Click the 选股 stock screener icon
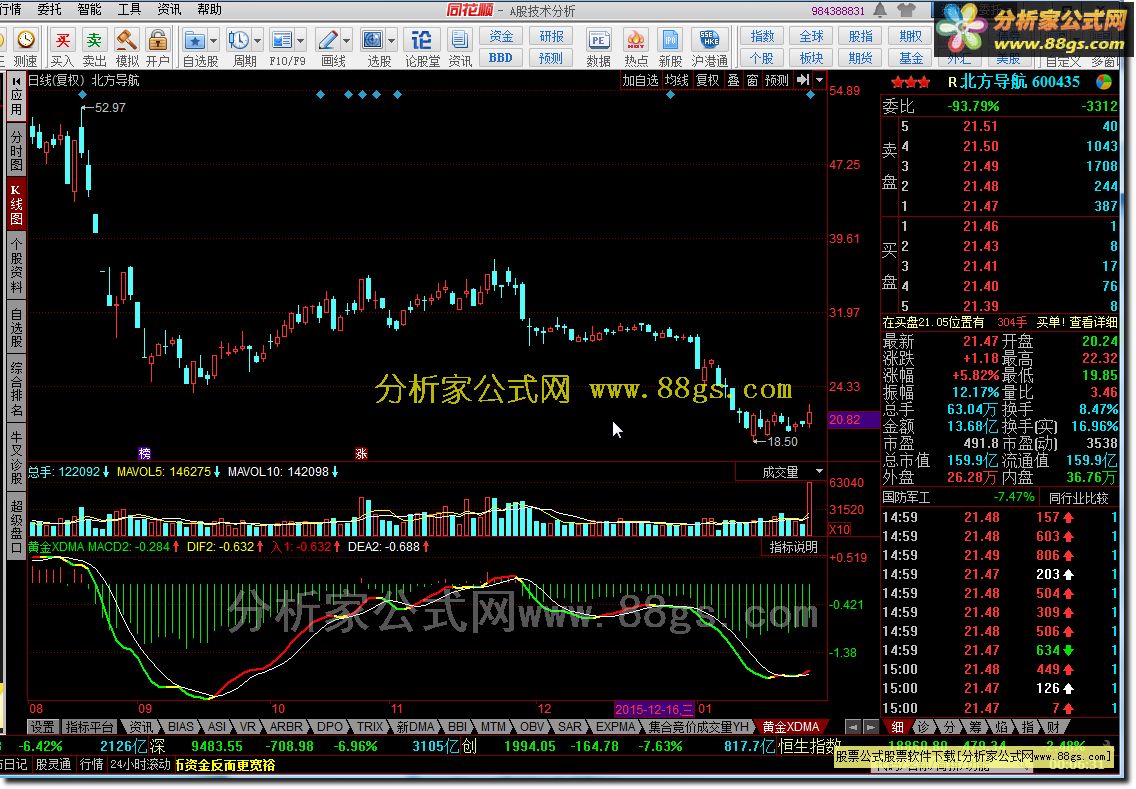The width and height of the screenshot is (1136, 789). (372, 40)
